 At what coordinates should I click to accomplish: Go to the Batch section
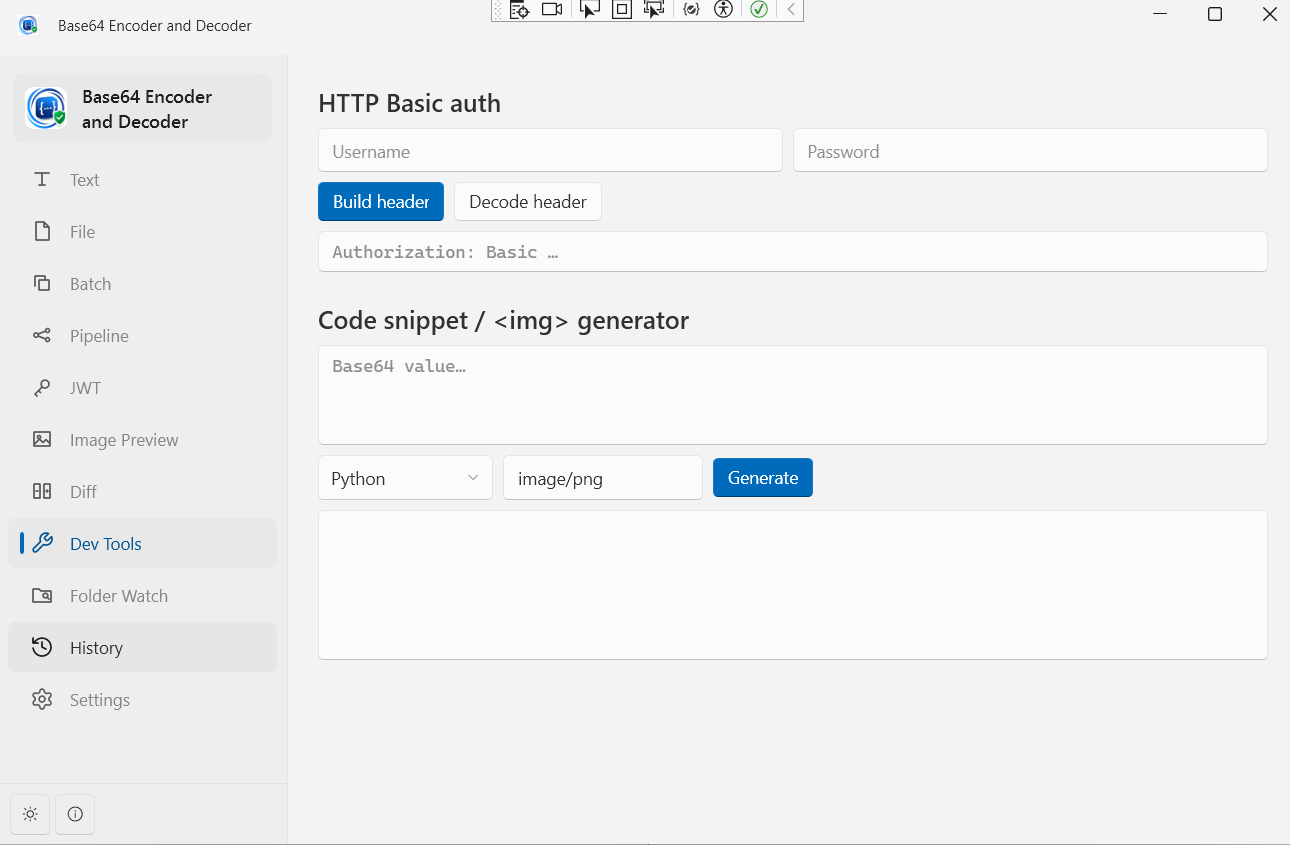[142, 284]
